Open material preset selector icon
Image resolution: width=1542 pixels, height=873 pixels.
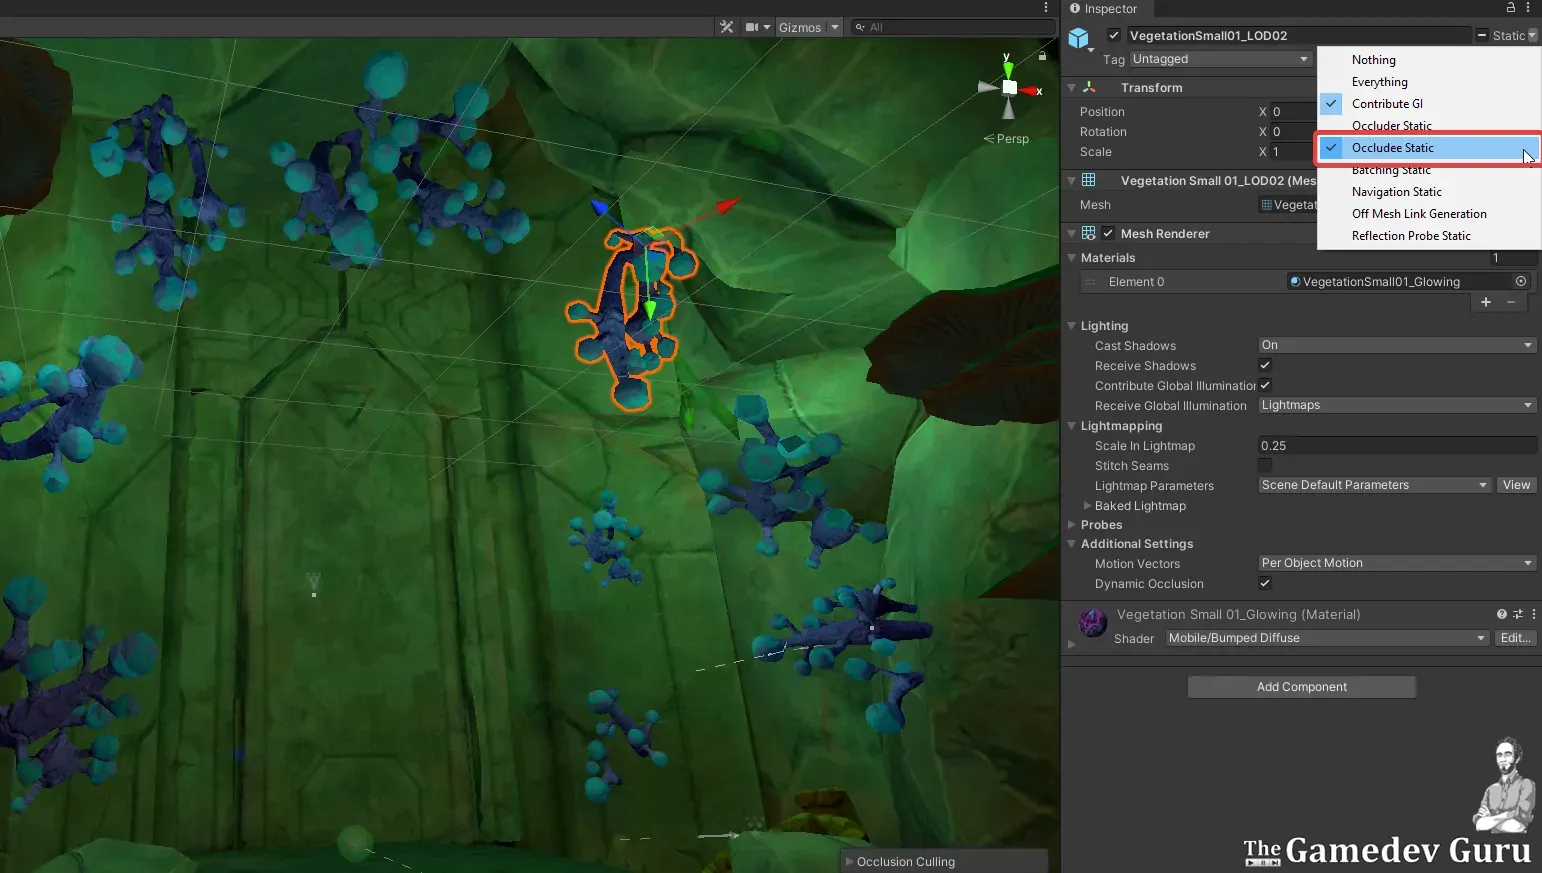(1517, 614)
